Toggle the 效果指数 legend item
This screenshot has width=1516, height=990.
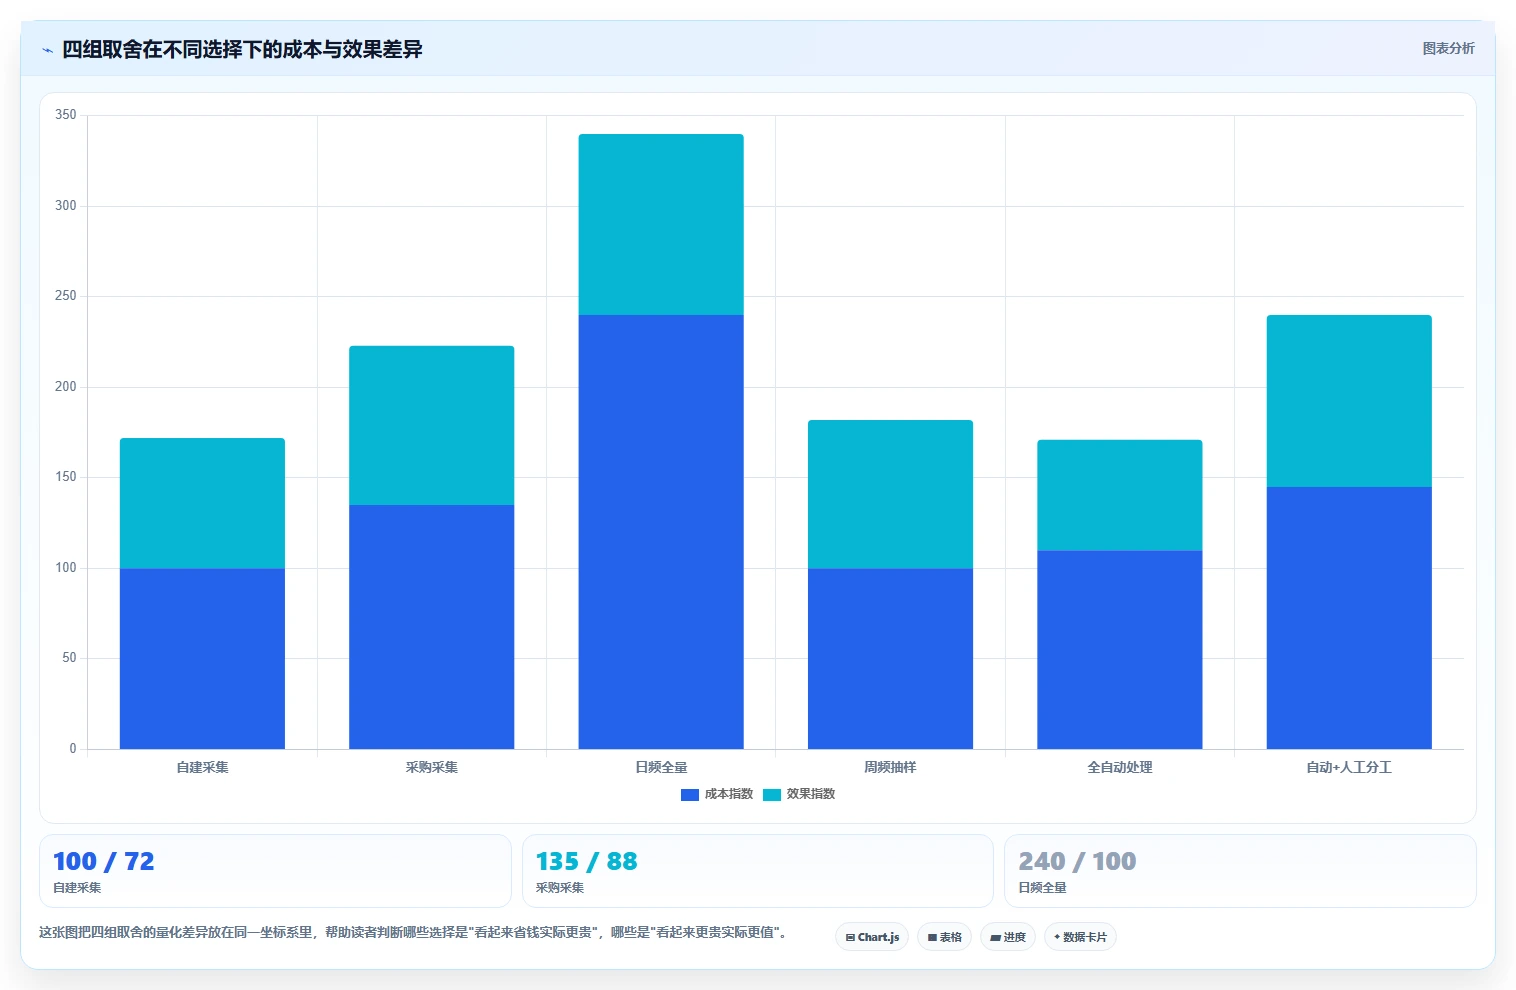point(799,794)
